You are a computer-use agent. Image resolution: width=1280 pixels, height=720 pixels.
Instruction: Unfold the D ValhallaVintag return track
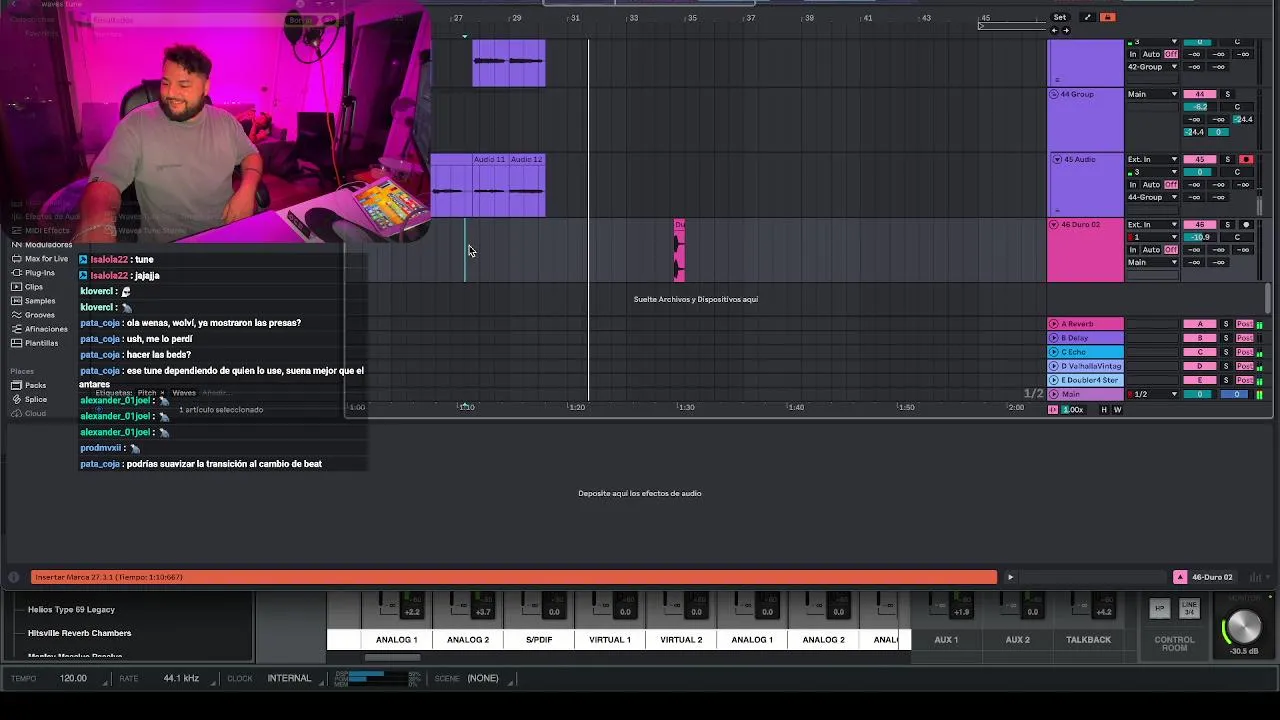[1053, 366]
